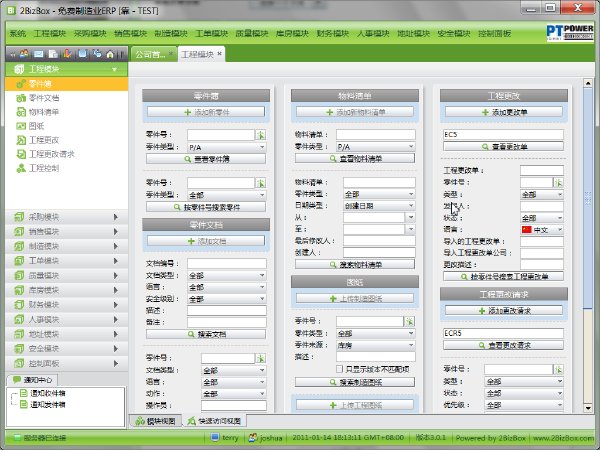Click part picker icon above 搜索文档 lower 文档类型
The width and height of the screenshot is (600, 450).
click(x=261, y=358)
